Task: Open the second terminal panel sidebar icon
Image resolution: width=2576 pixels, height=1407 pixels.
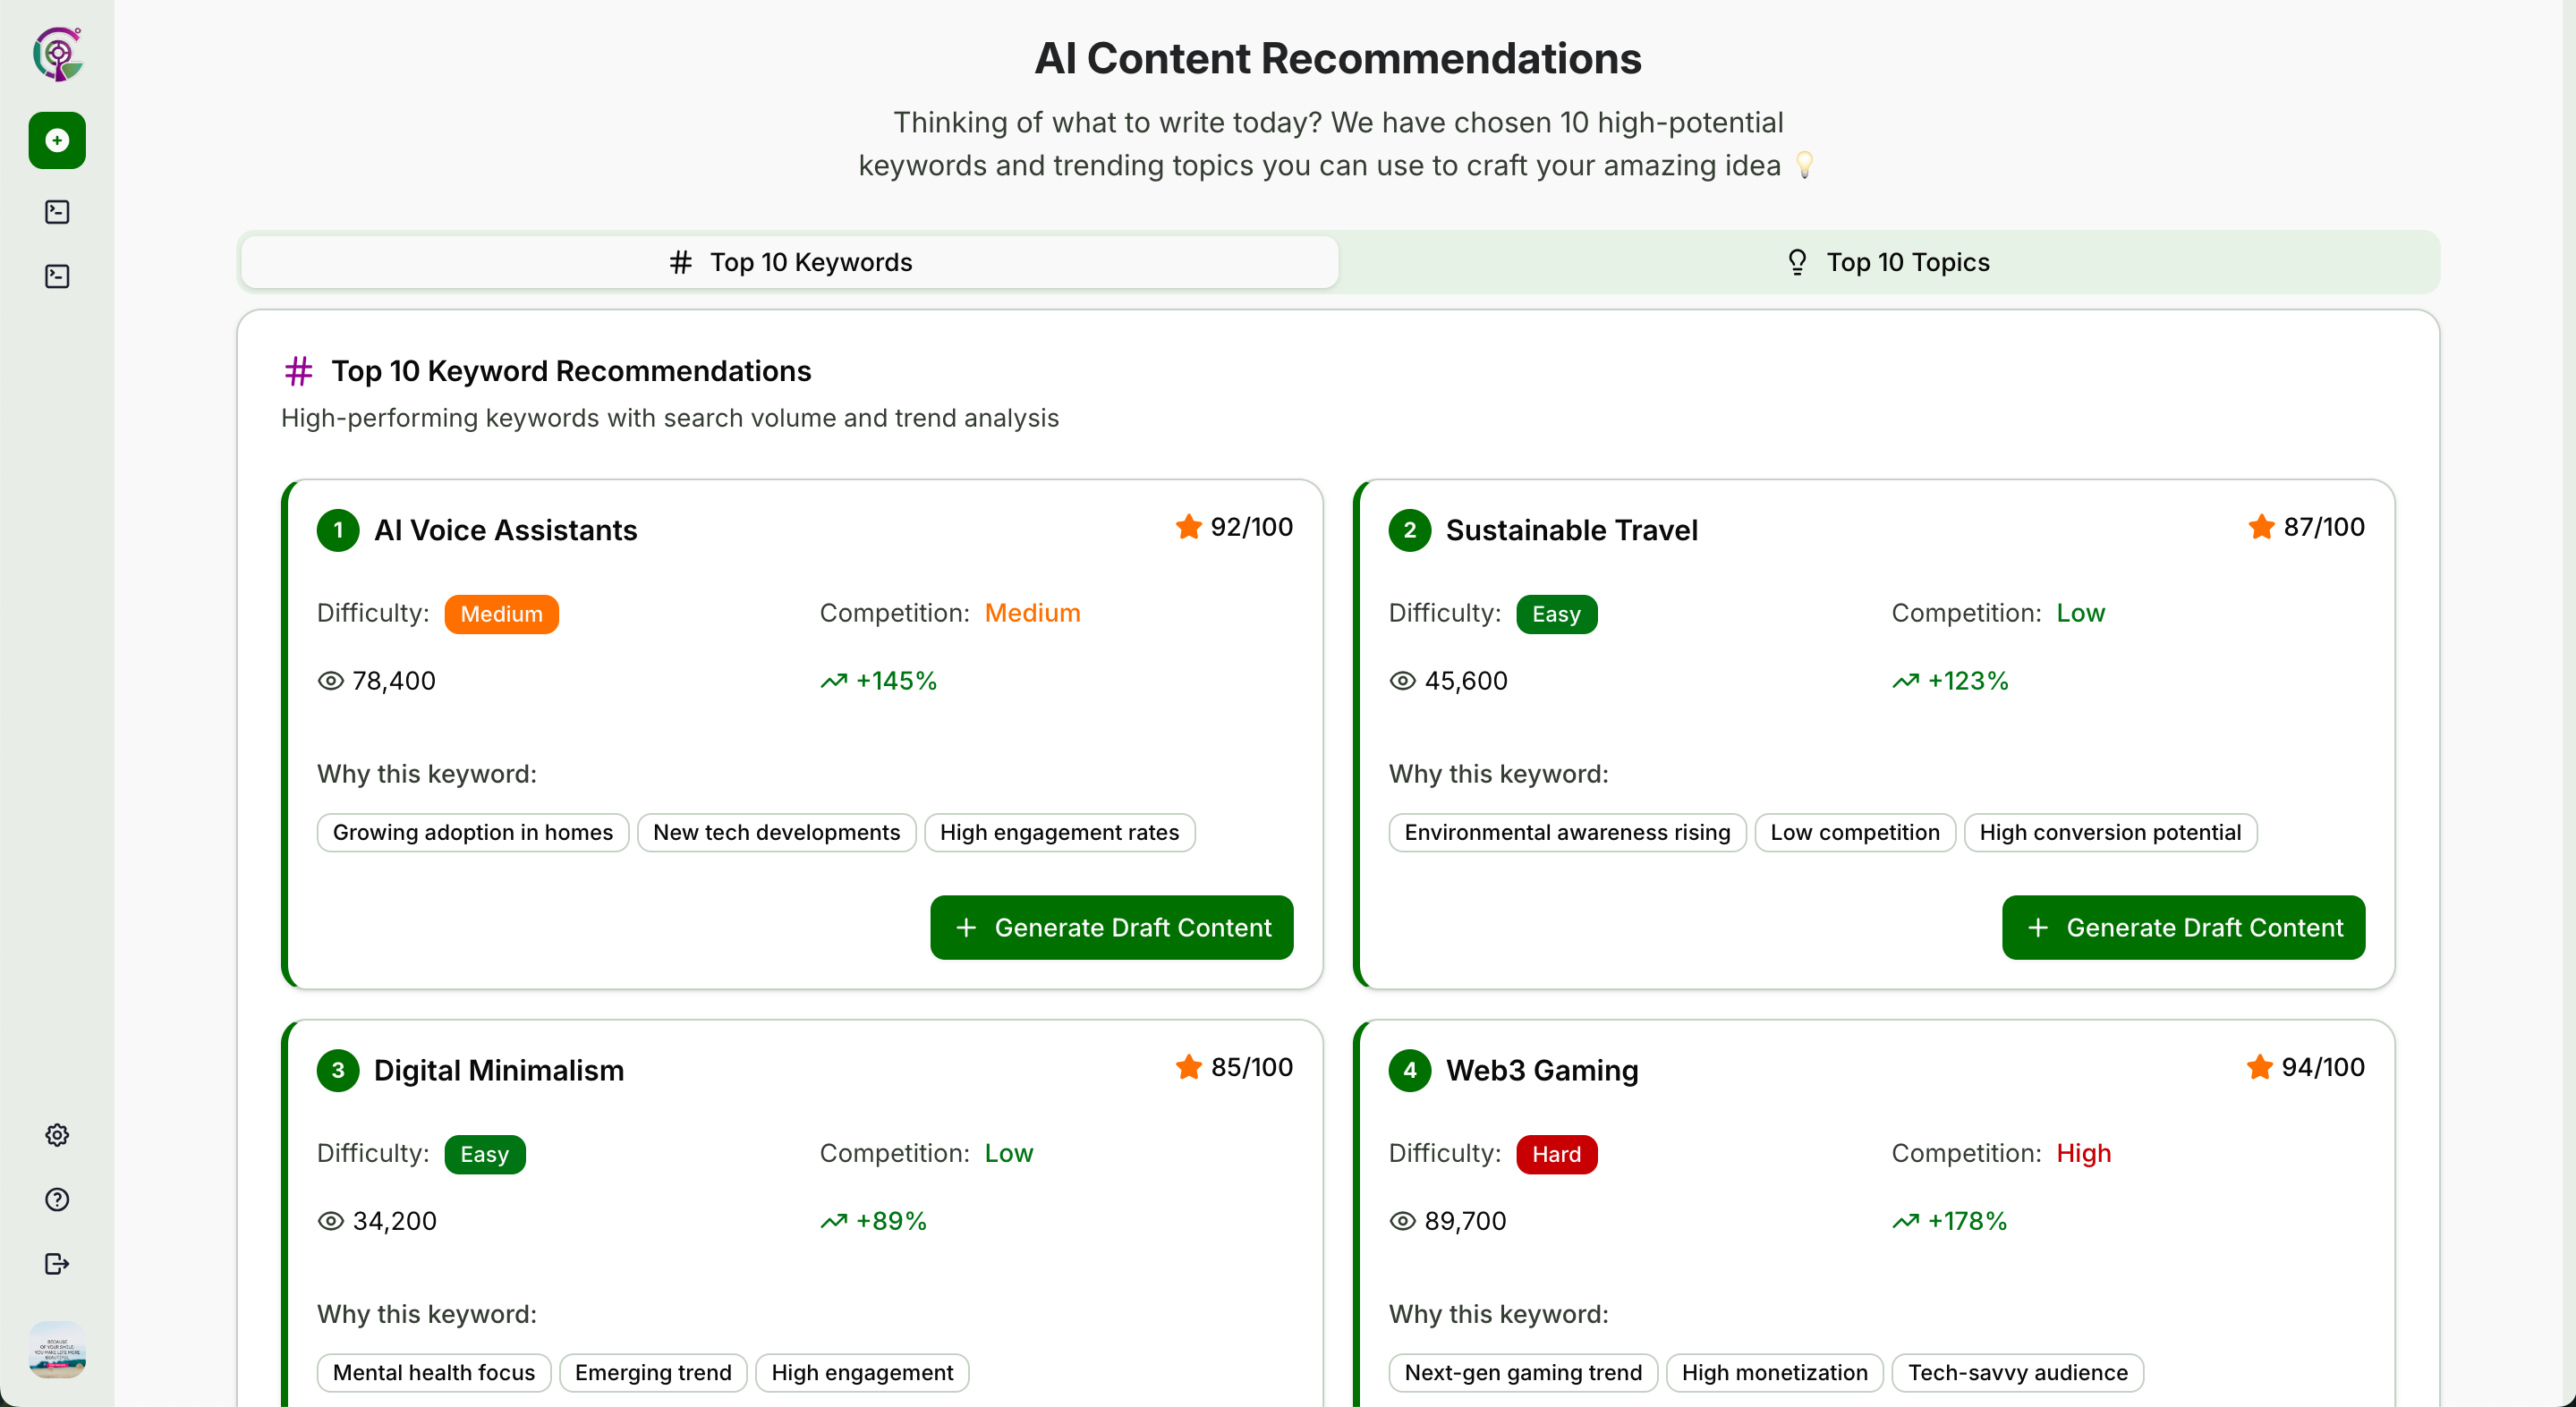Action: pos(57,277)
